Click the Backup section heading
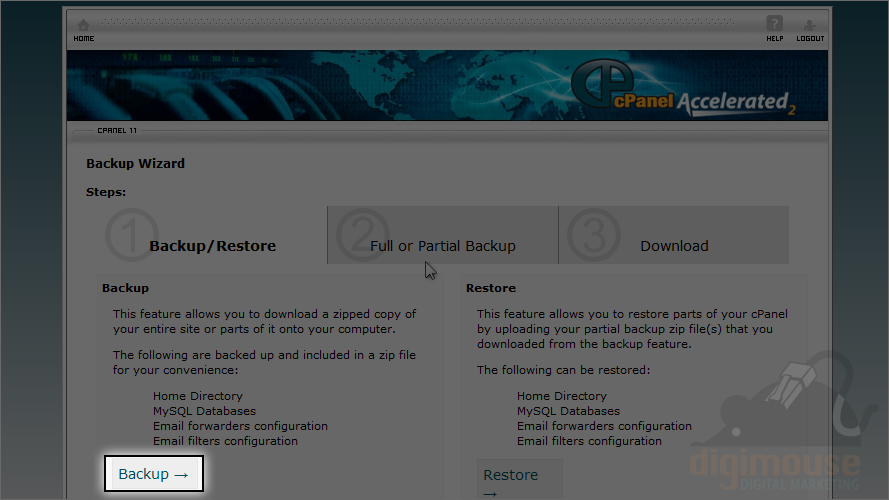 [125, 288]
